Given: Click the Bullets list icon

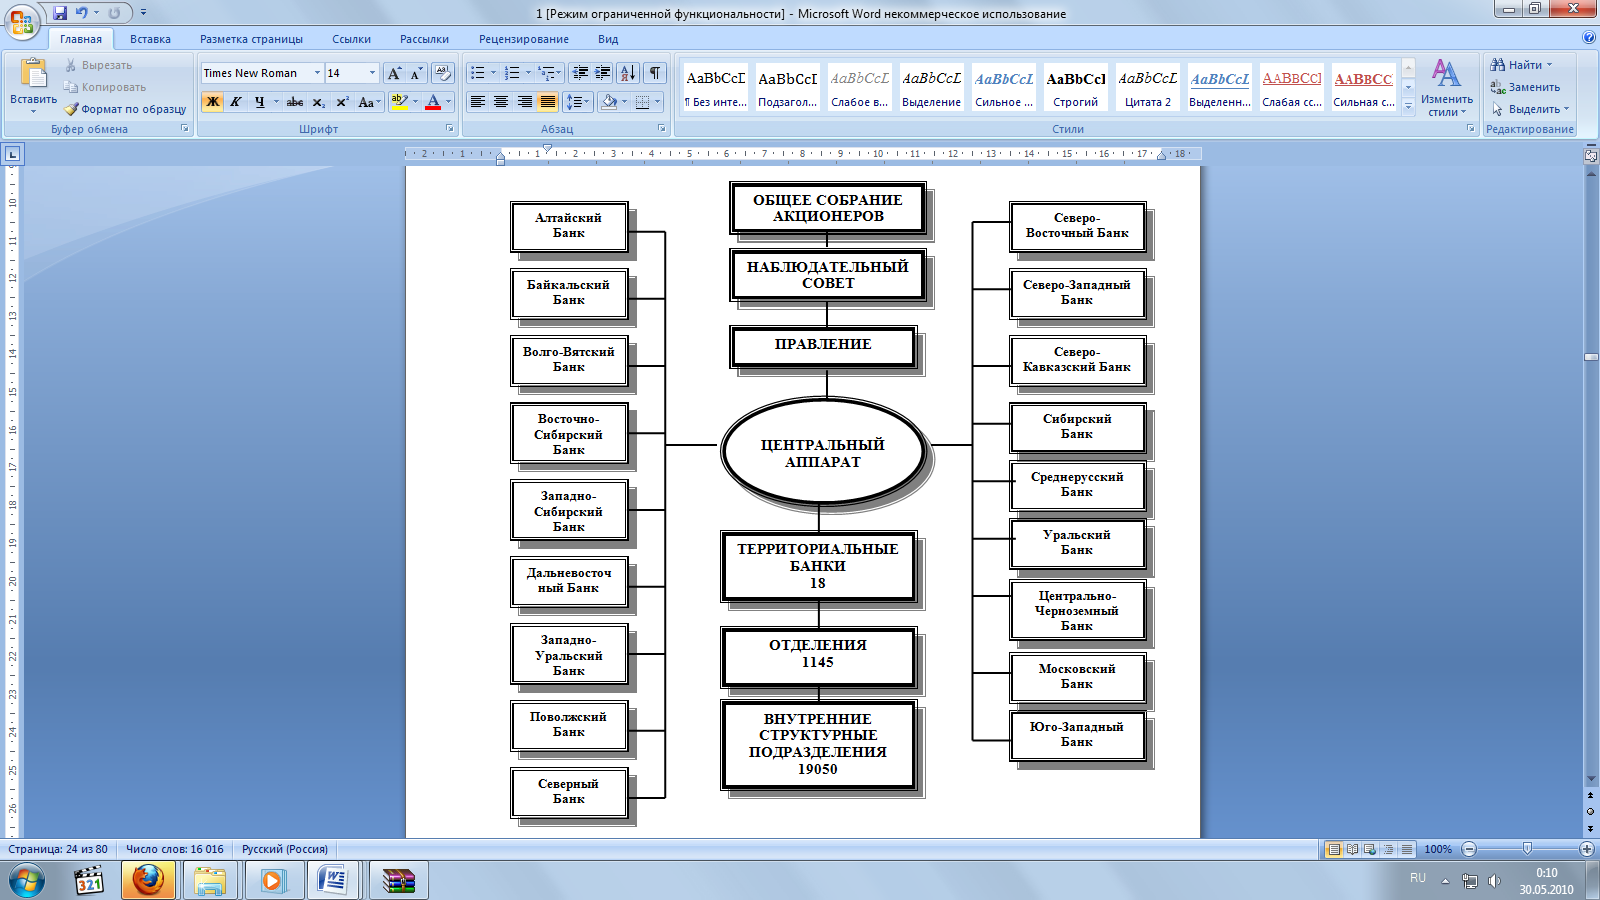Looking at the screenshot, I should point(478,73).
